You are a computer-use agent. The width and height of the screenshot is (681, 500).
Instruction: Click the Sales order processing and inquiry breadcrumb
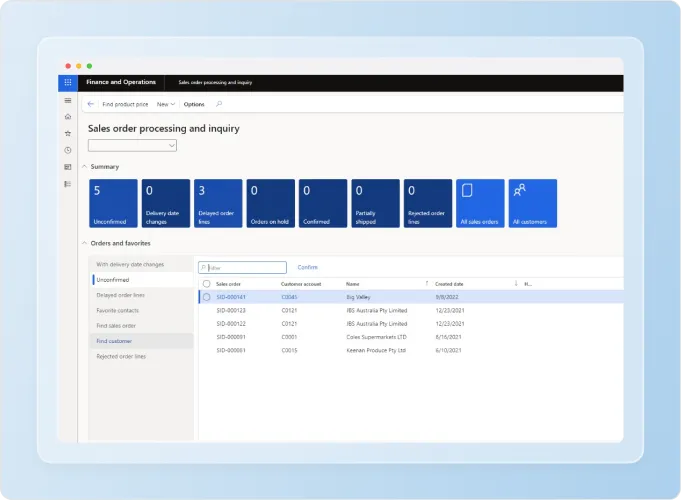[x=215, y=83]
